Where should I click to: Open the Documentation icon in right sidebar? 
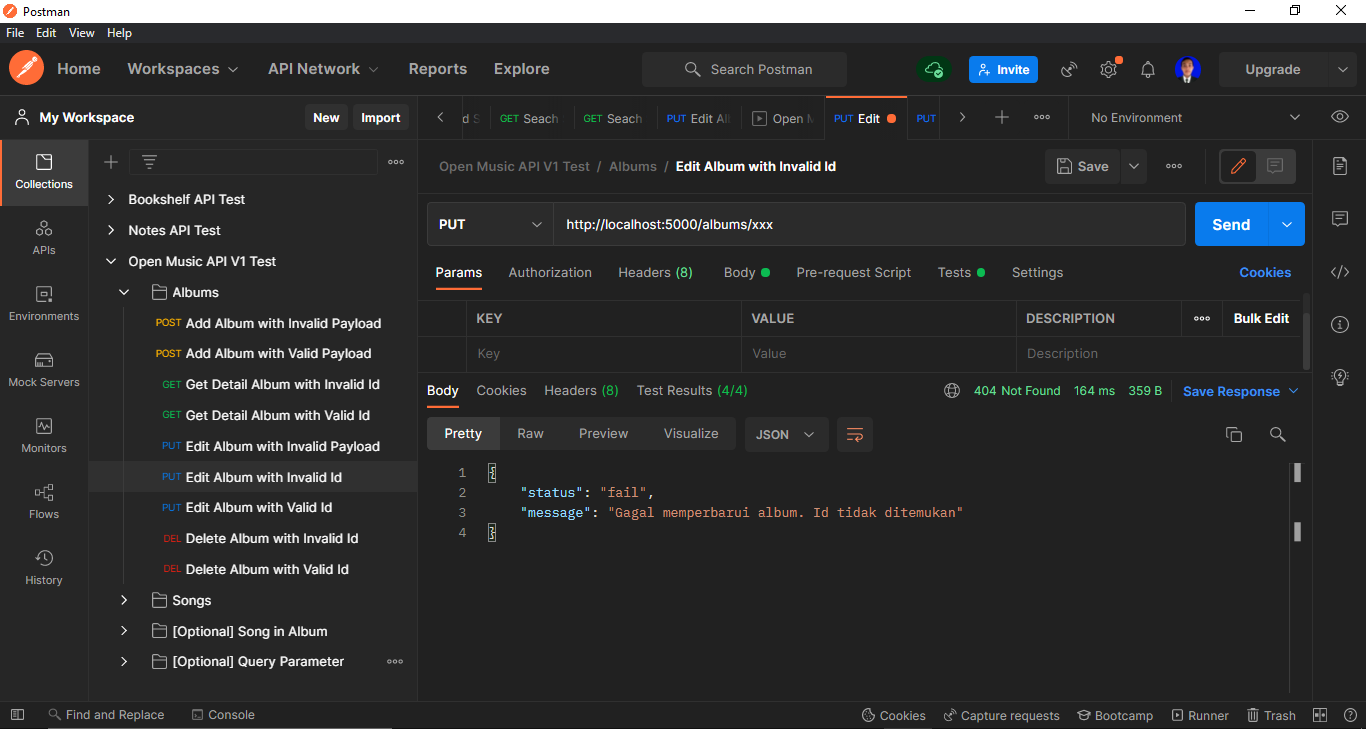[x=1340, y=166]
